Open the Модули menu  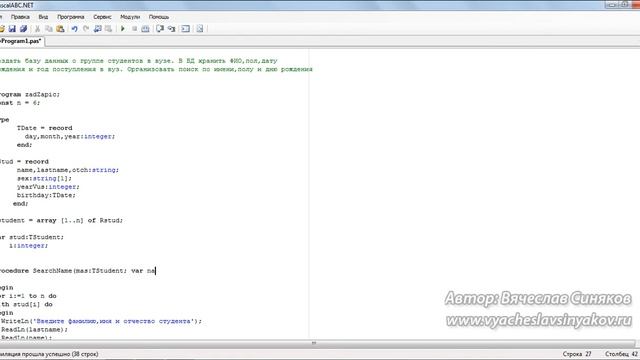[x=130, y=17]
